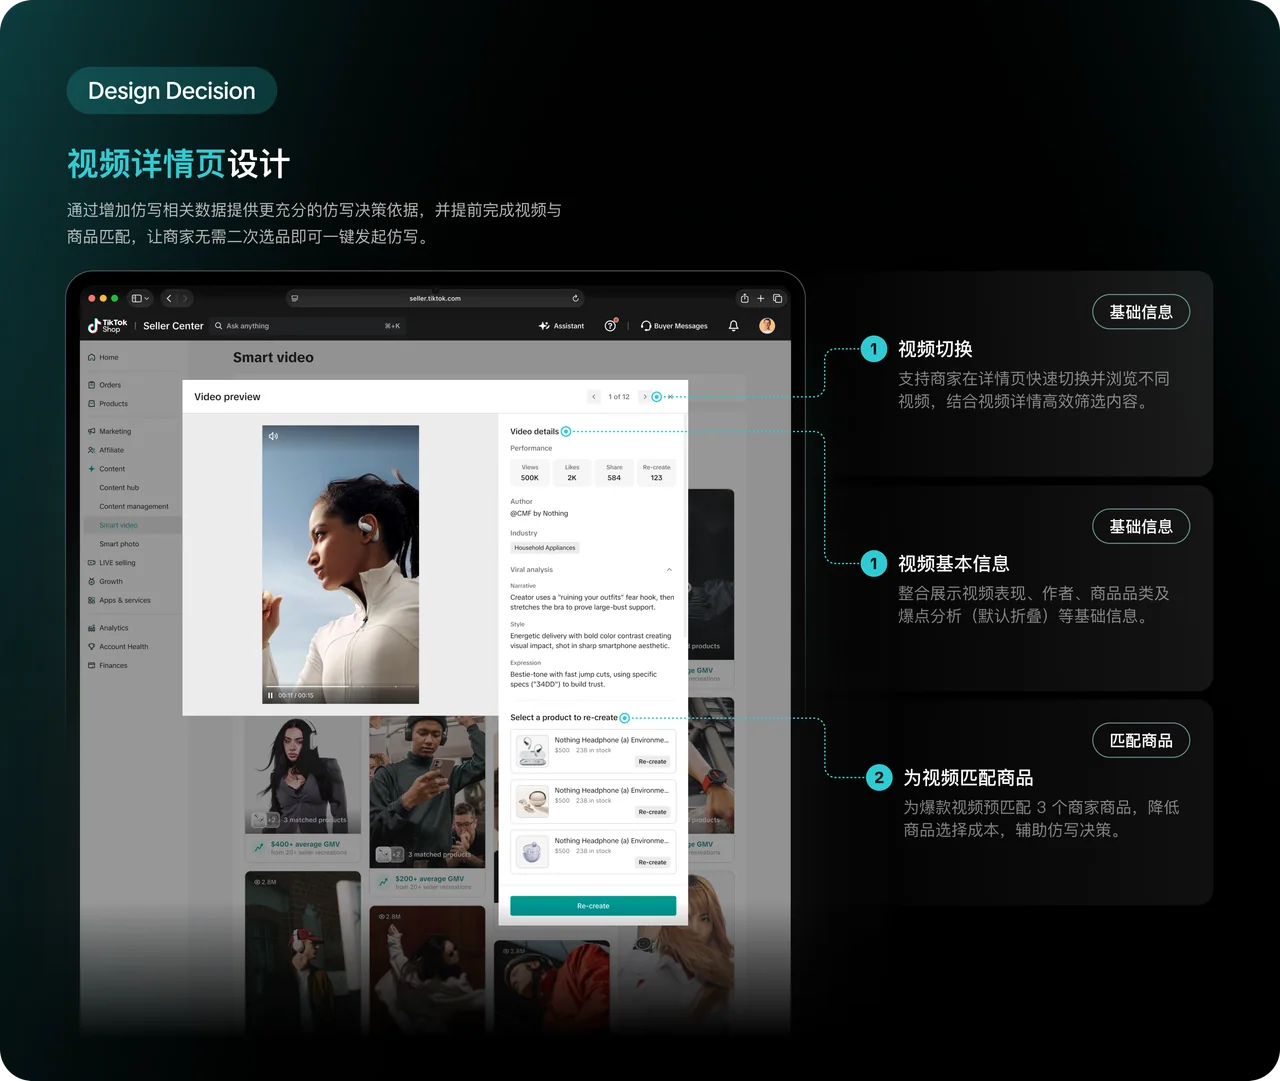The width and height of the screenshot is (1280, 1081).
Task: Go back with the browser back arrow
Action: (169, 298)
